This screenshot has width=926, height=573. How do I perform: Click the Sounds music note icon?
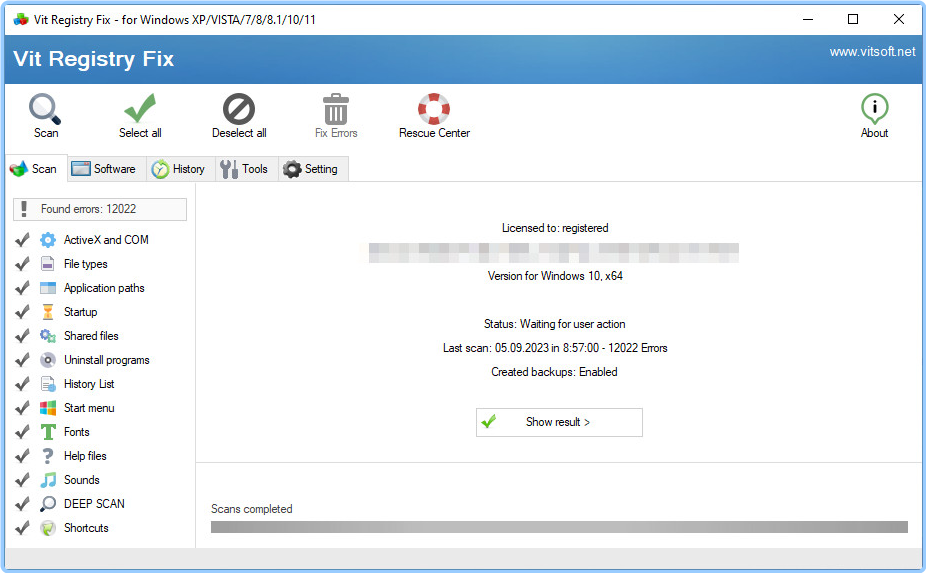tap(48, 480)
